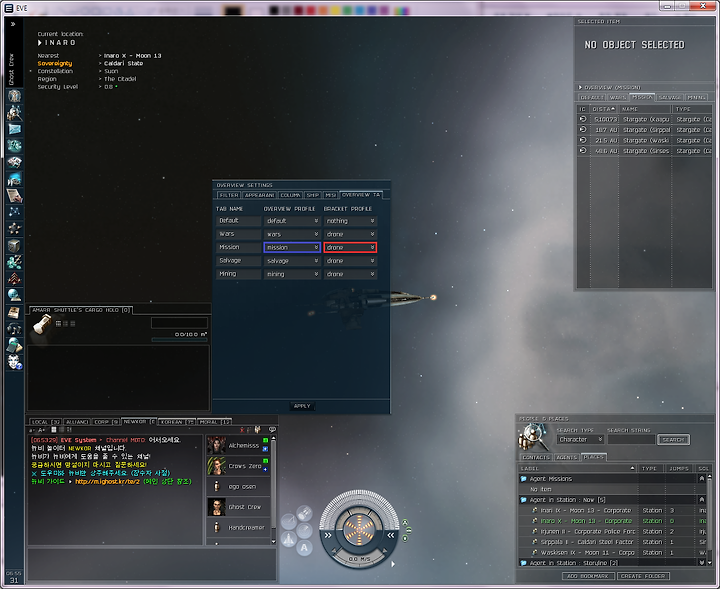
Task: Click Apply in Overview Settings
Action: pos(302,406)
